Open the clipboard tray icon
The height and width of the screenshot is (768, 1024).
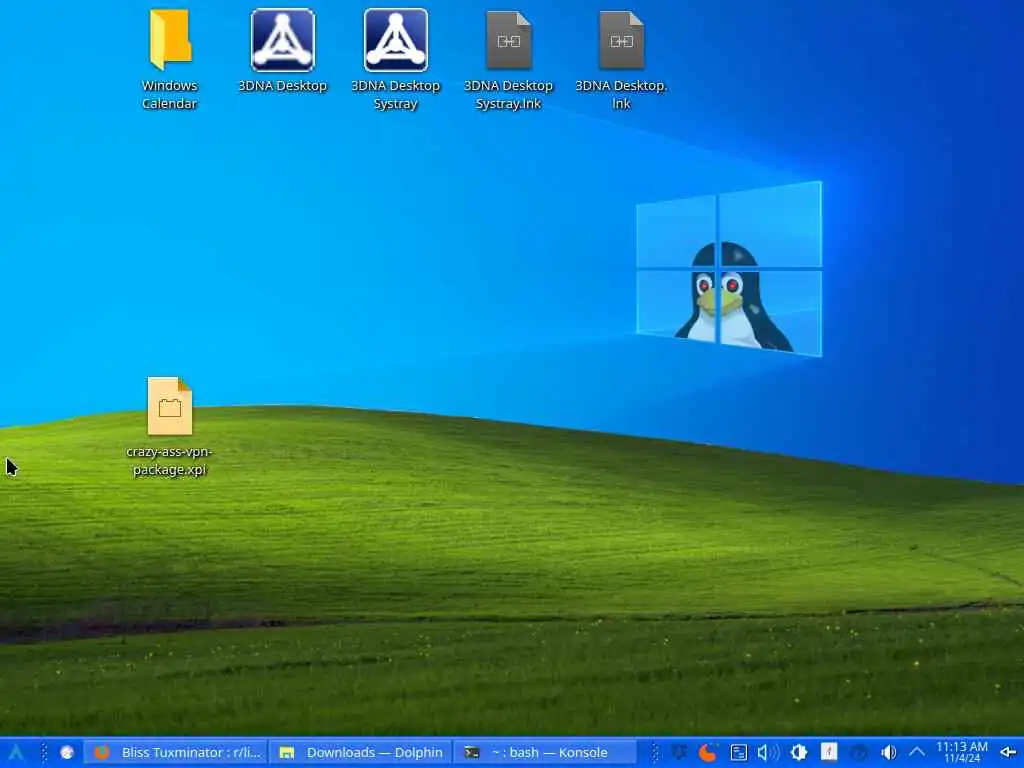(739, 753)
